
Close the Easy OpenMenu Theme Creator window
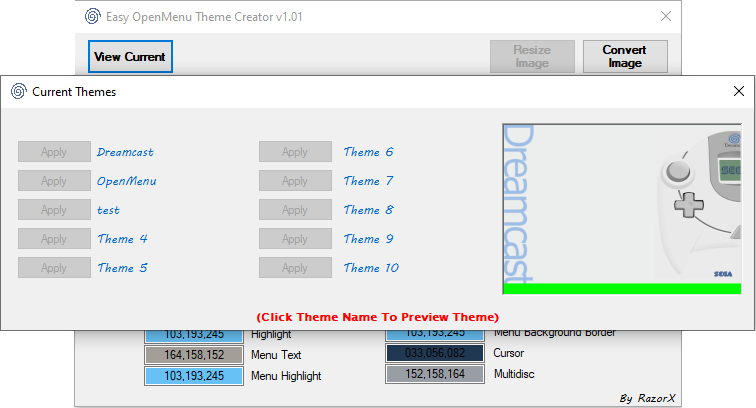pyautogui.click(x=666, y=16)
